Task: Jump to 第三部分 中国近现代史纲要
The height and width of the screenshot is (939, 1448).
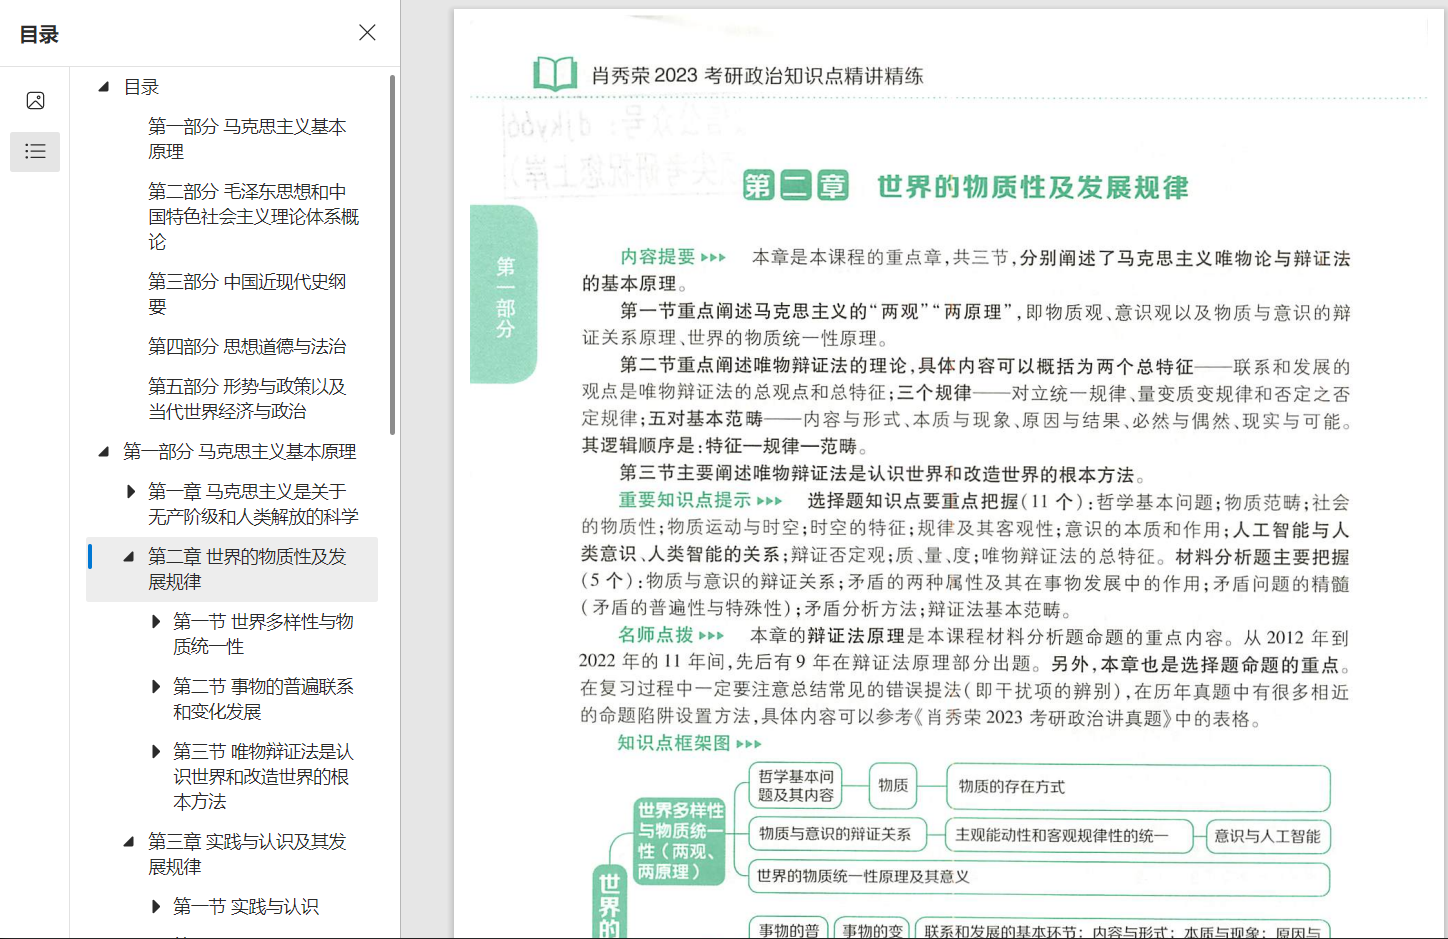Action: pos(247,294)
